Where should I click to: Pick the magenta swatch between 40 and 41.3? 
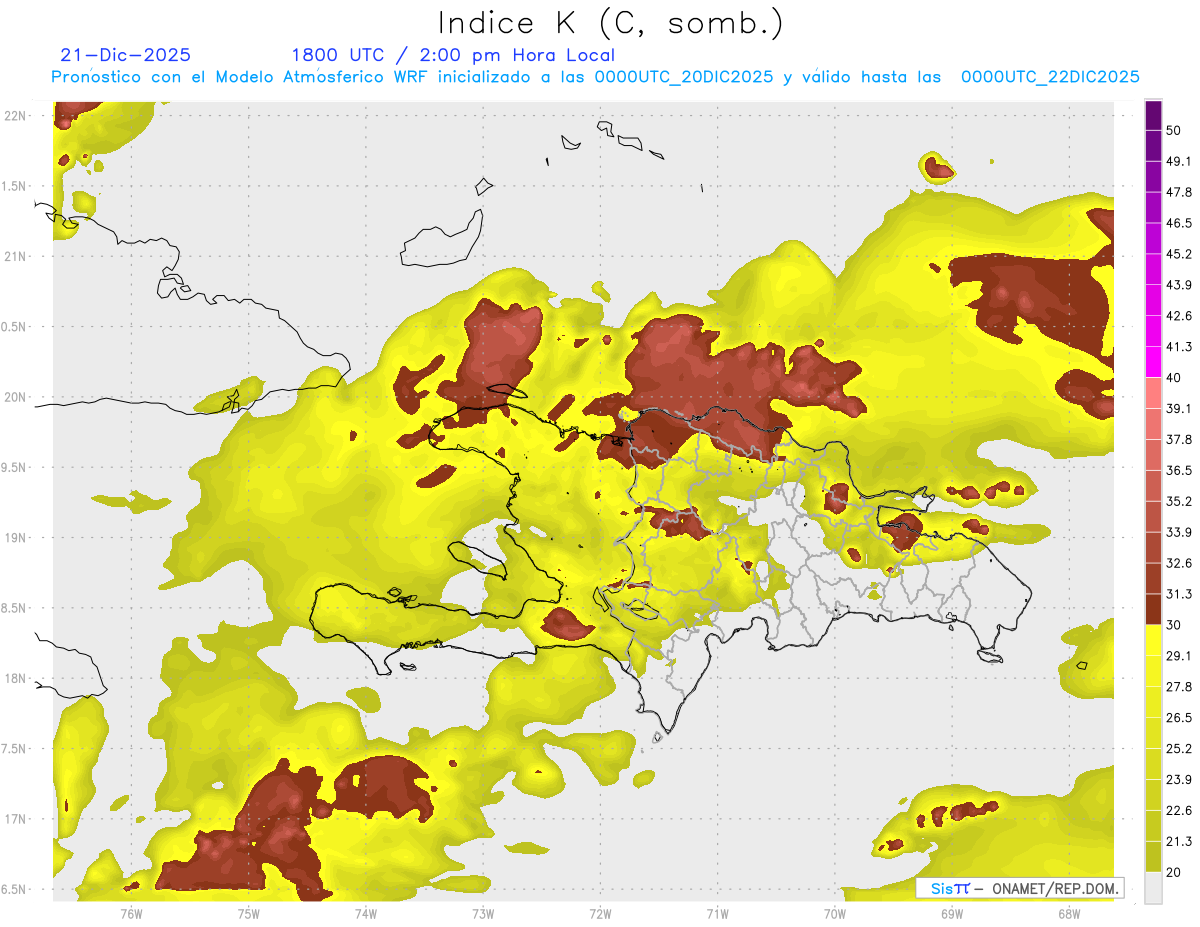[1153, 363]
